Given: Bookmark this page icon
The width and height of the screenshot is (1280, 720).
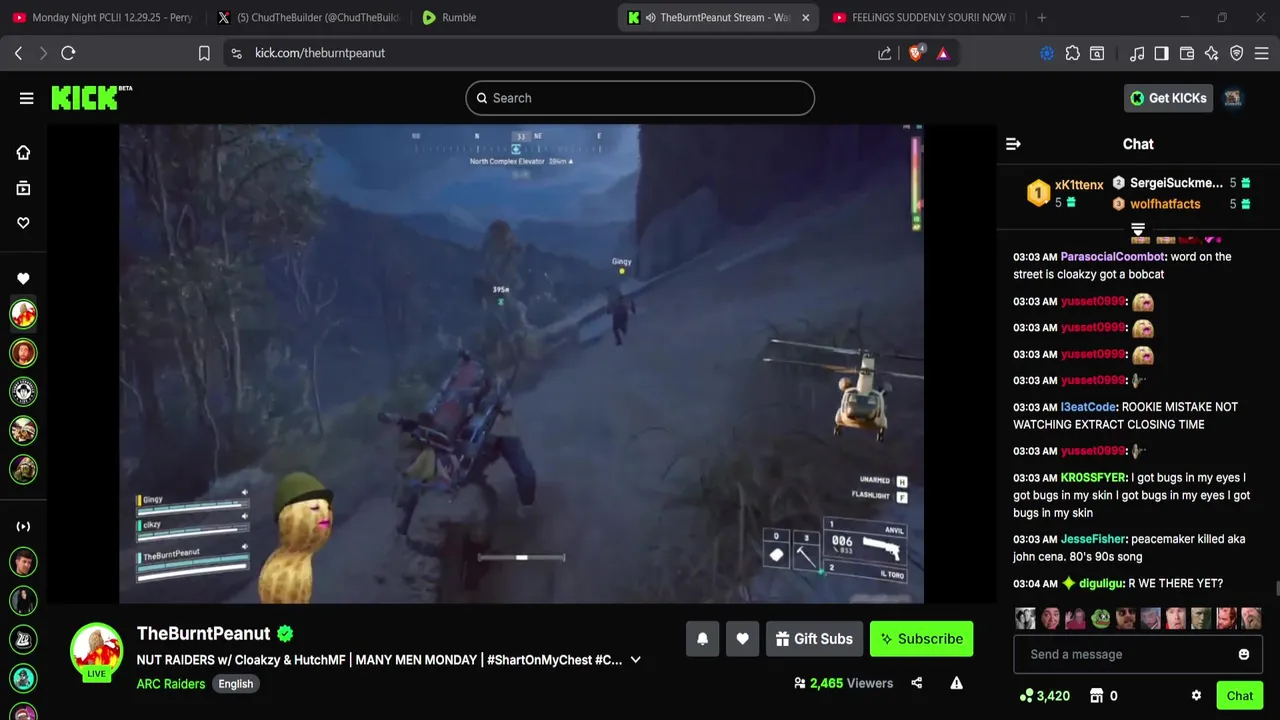Looking at the screenshot, I should click(x=204, y=53).
